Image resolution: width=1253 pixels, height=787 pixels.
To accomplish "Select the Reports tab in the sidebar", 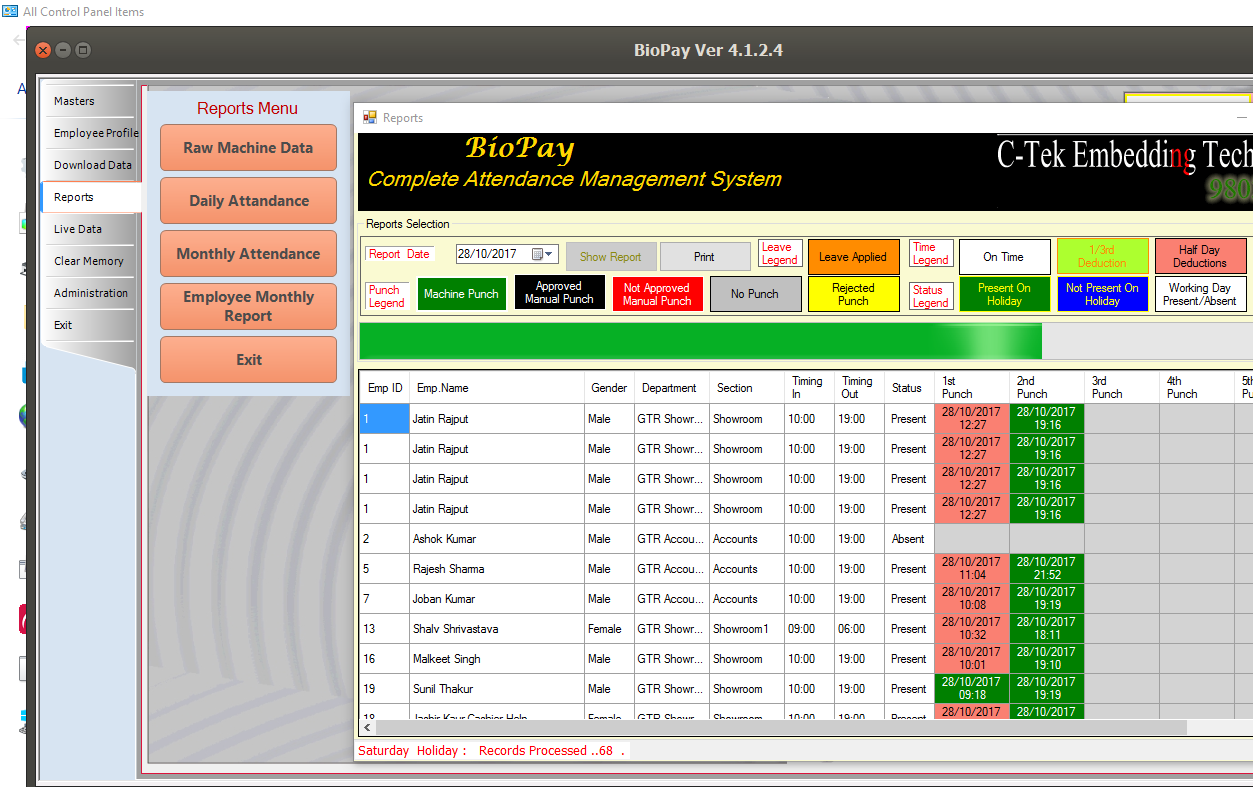I will [x=90, y=197].
